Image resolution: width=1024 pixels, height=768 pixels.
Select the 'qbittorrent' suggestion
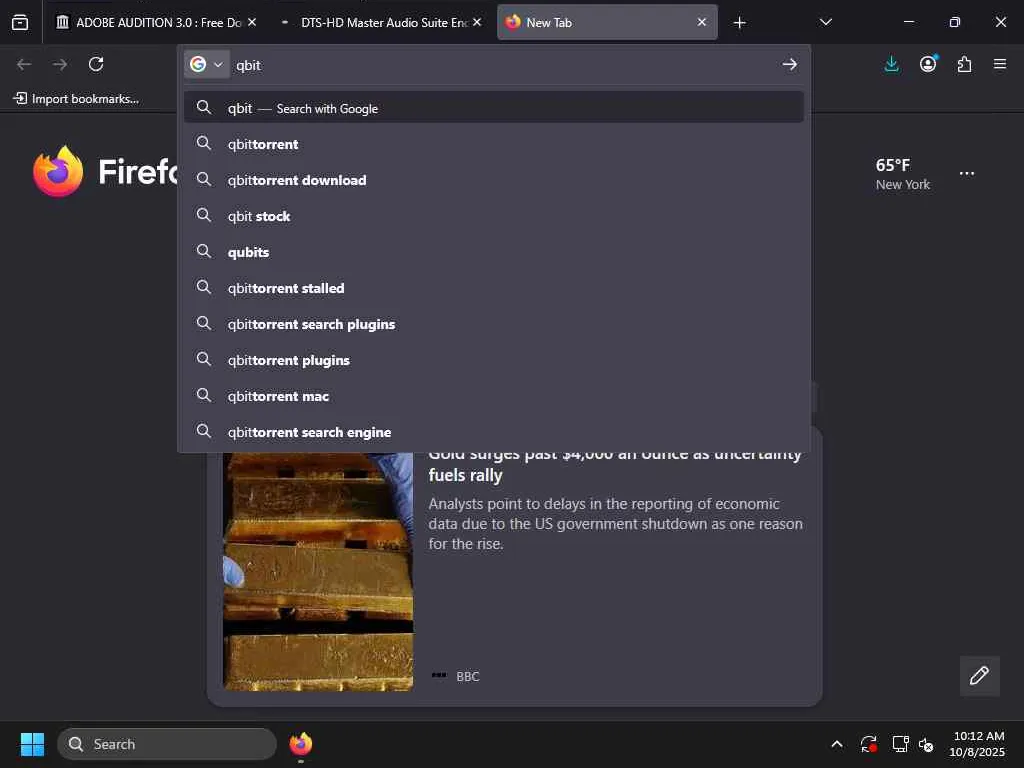[494, 144]
